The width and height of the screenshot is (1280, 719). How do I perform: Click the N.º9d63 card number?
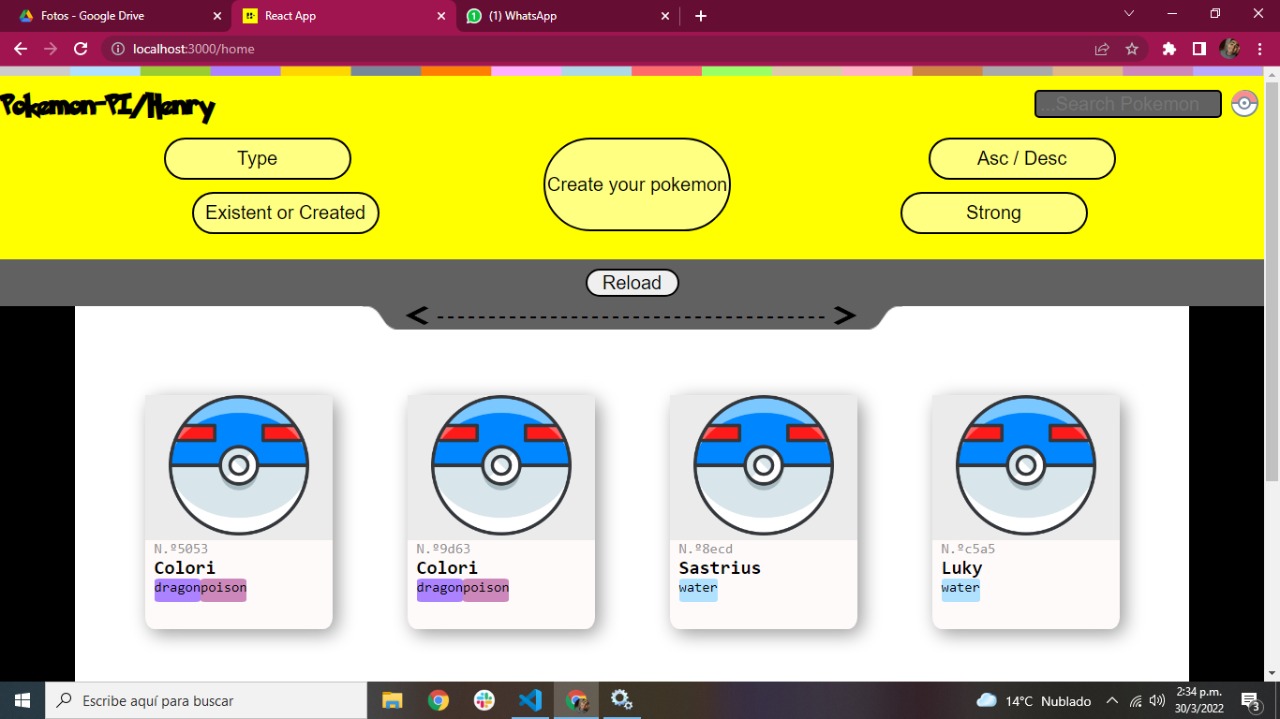(x=443, y=549)
